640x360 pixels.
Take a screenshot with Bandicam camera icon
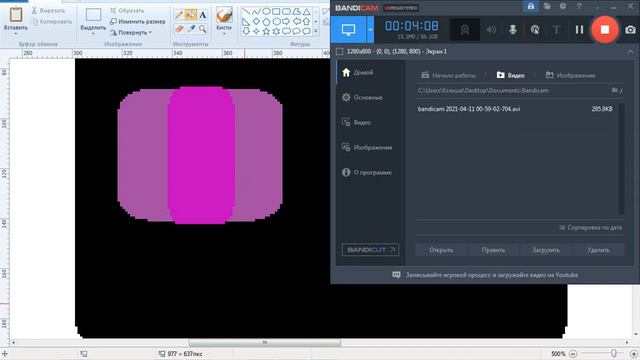pyautogui.click(x=630, y=30)
